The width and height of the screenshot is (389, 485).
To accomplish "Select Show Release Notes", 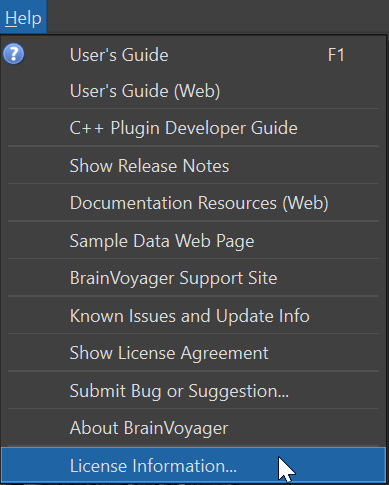I will 193,166.
